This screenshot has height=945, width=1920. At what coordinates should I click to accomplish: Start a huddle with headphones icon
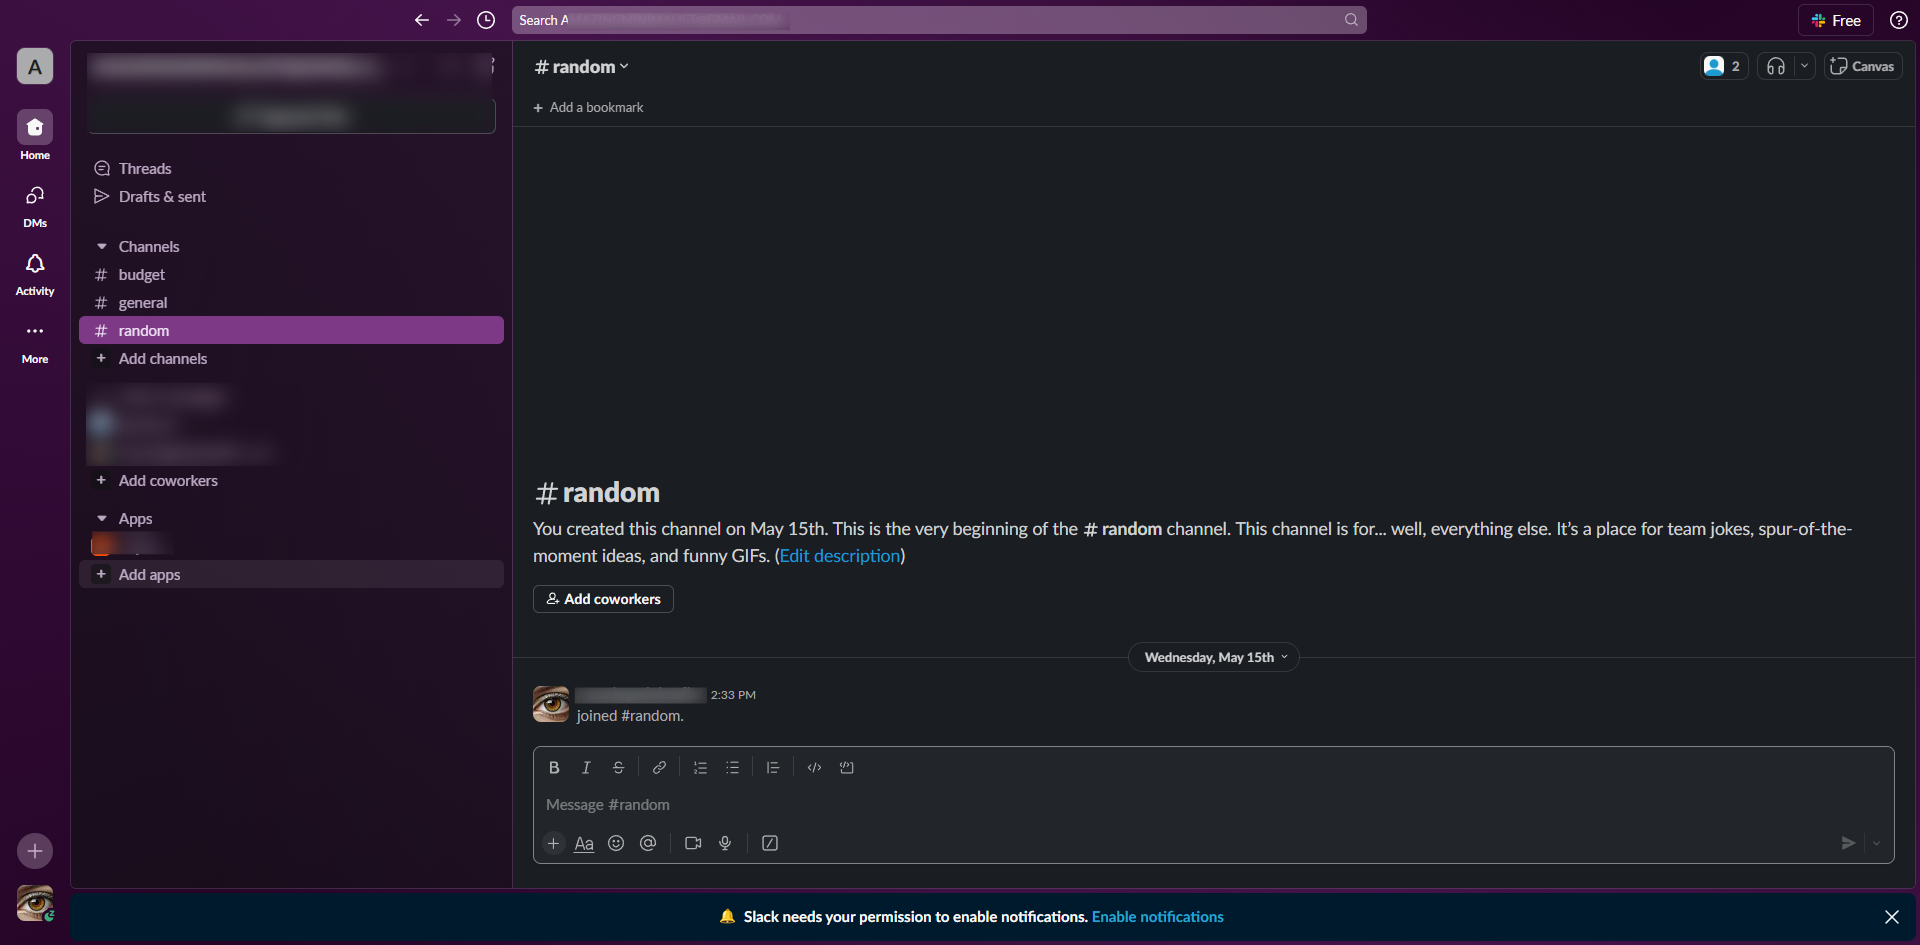coord(1776,66)
